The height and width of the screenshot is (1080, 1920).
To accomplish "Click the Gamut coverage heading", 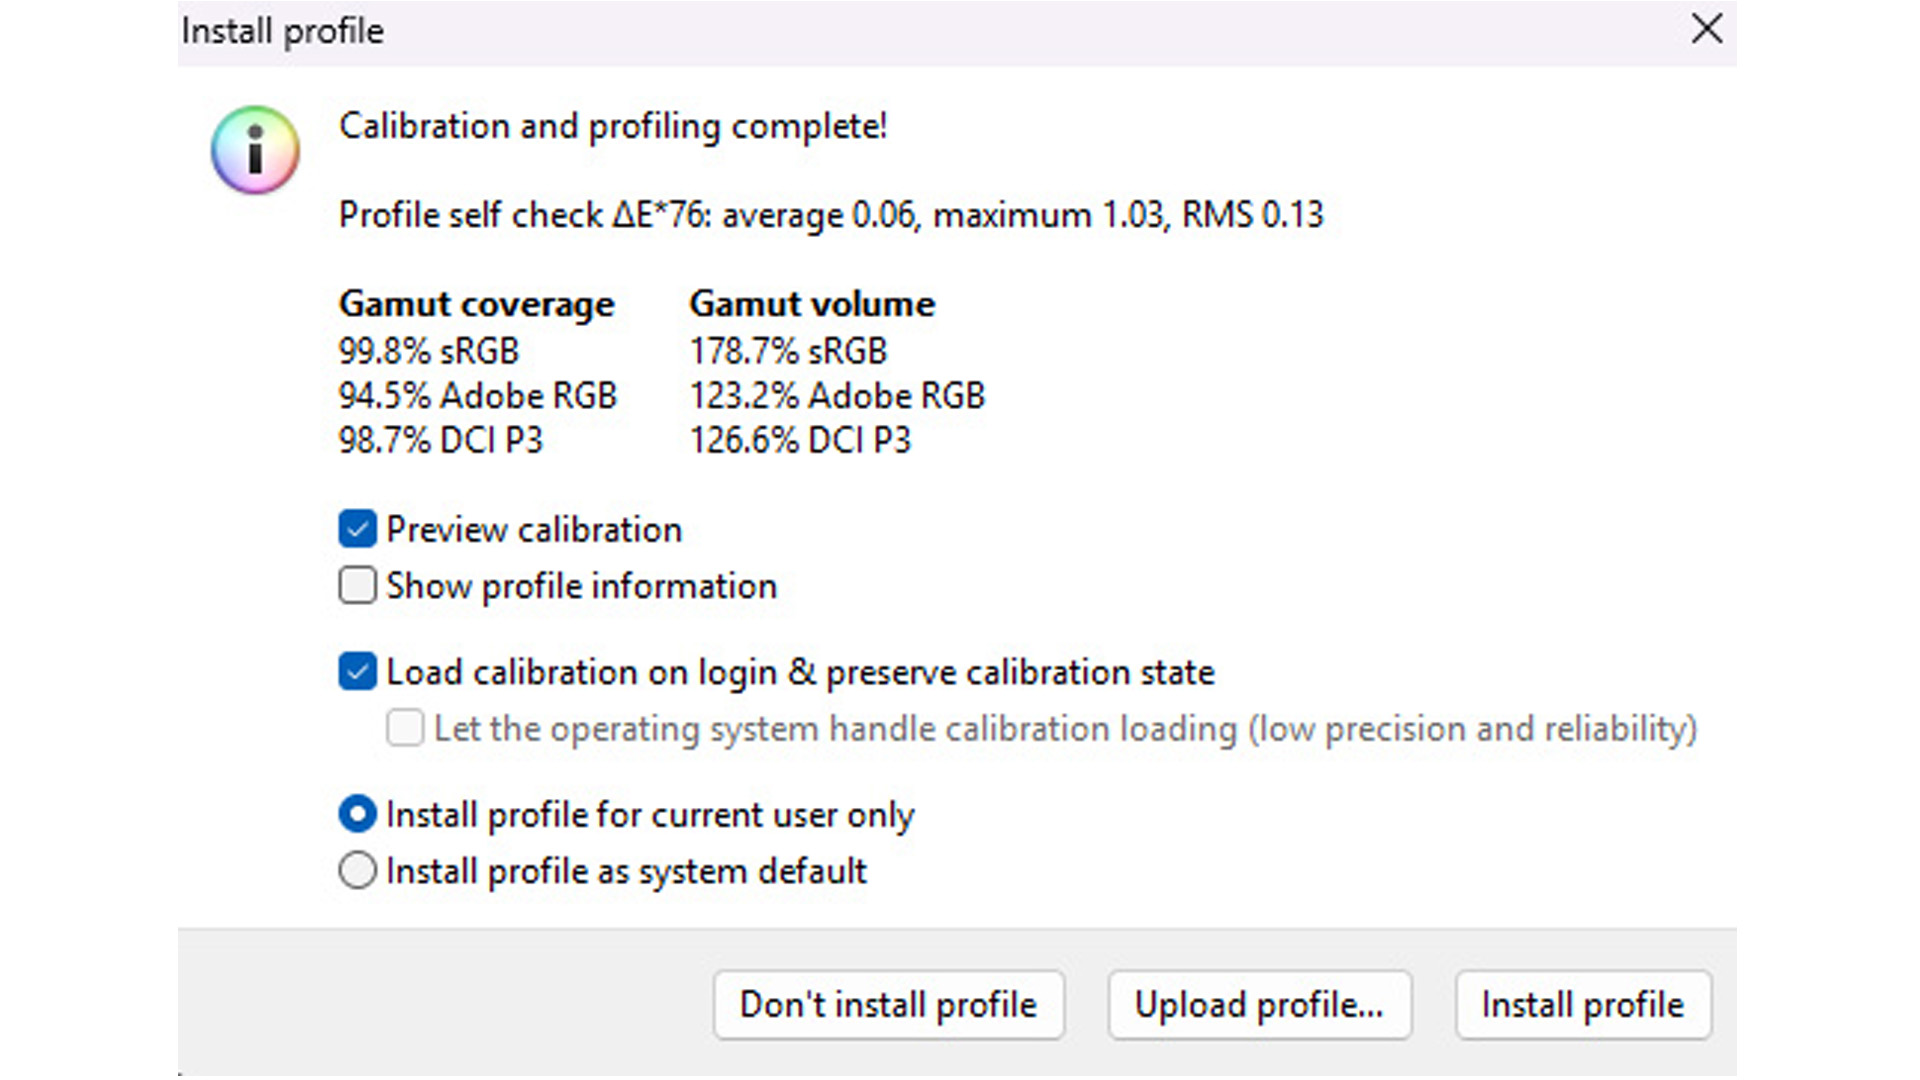I will pyautogui.click(x=476, y=304).
